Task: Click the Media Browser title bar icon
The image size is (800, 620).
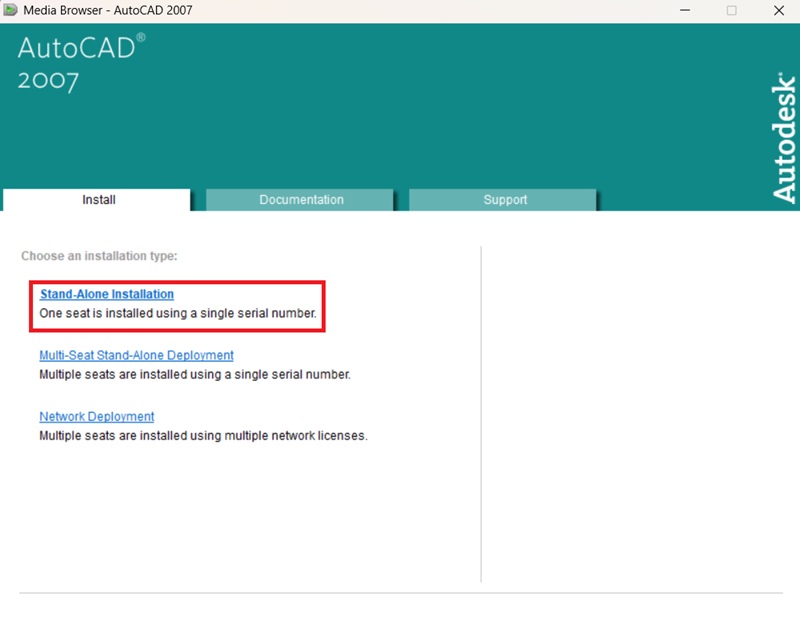Action: (11, 10)
